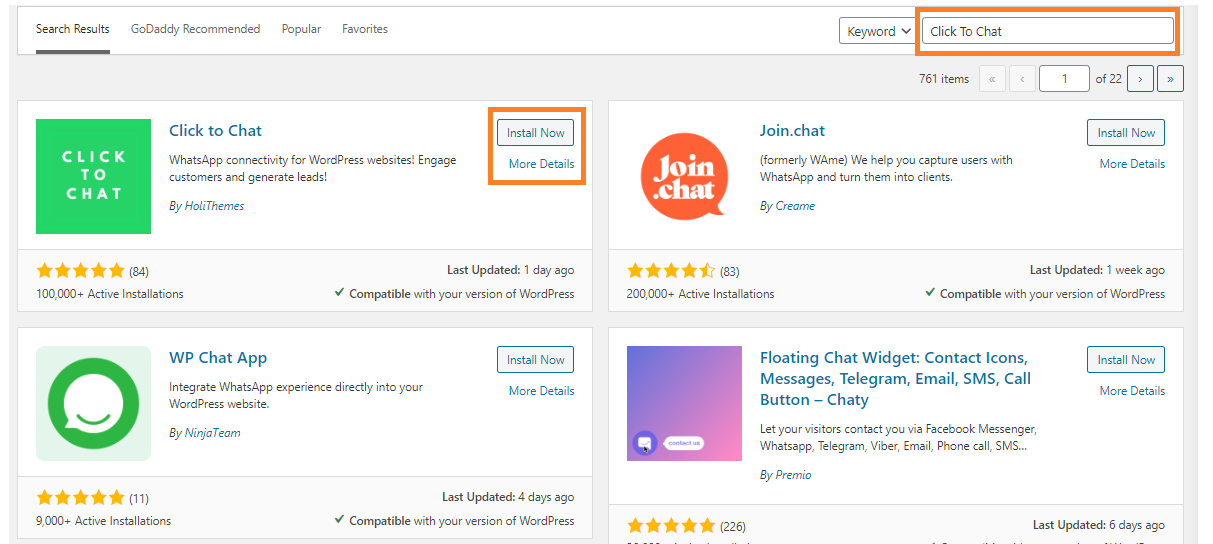This screenshot has width=1213, height=544.
Task: Select the "761 items" count text
Action: tap(944, 79)
